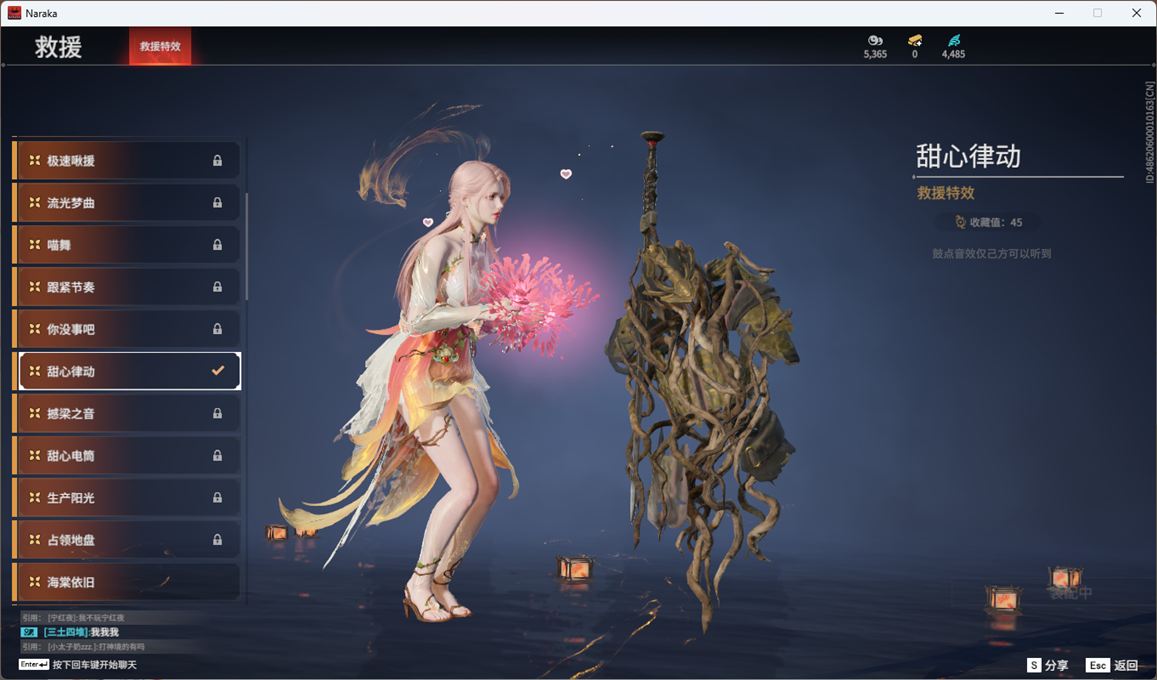Image resolution: width=1157 pixels, height=680 pixels.
Task: Click the lock icon on 甜心电筒
Action: click(217, 455)
